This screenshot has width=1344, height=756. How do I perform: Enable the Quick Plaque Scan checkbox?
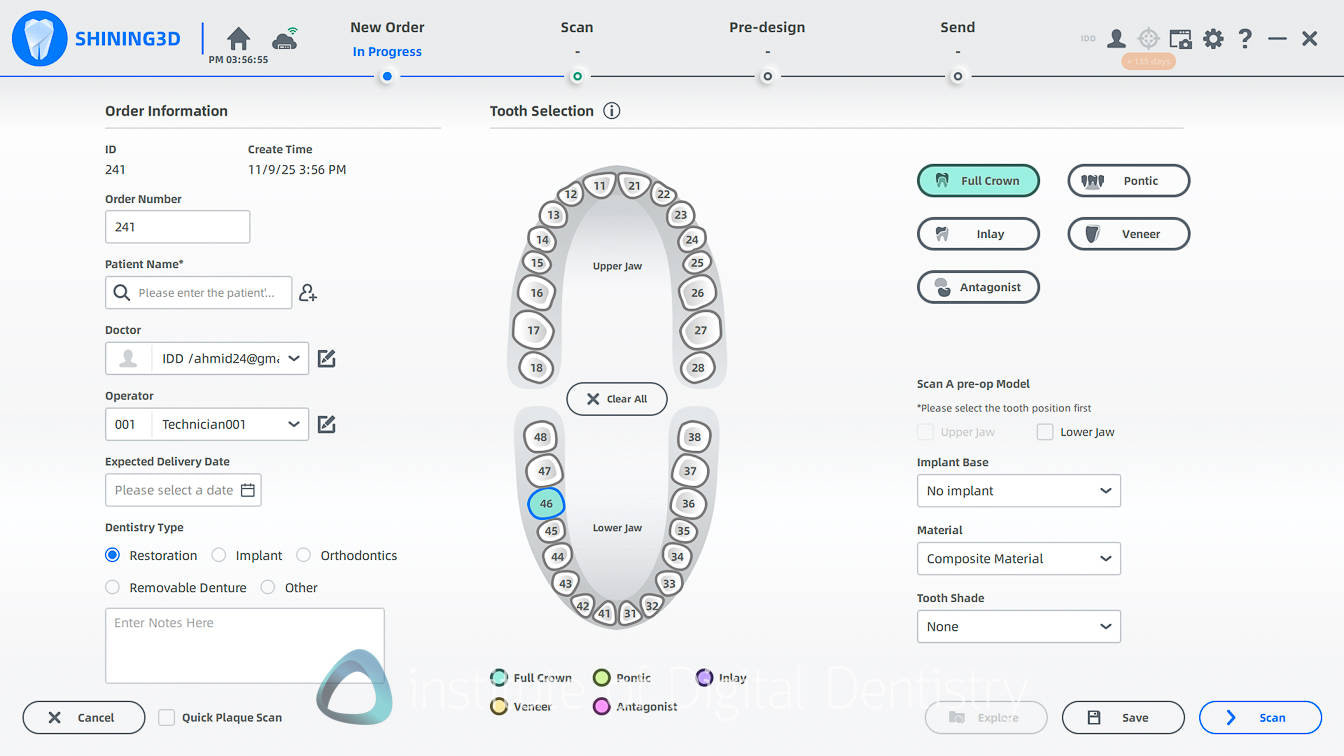click(166, 717)
